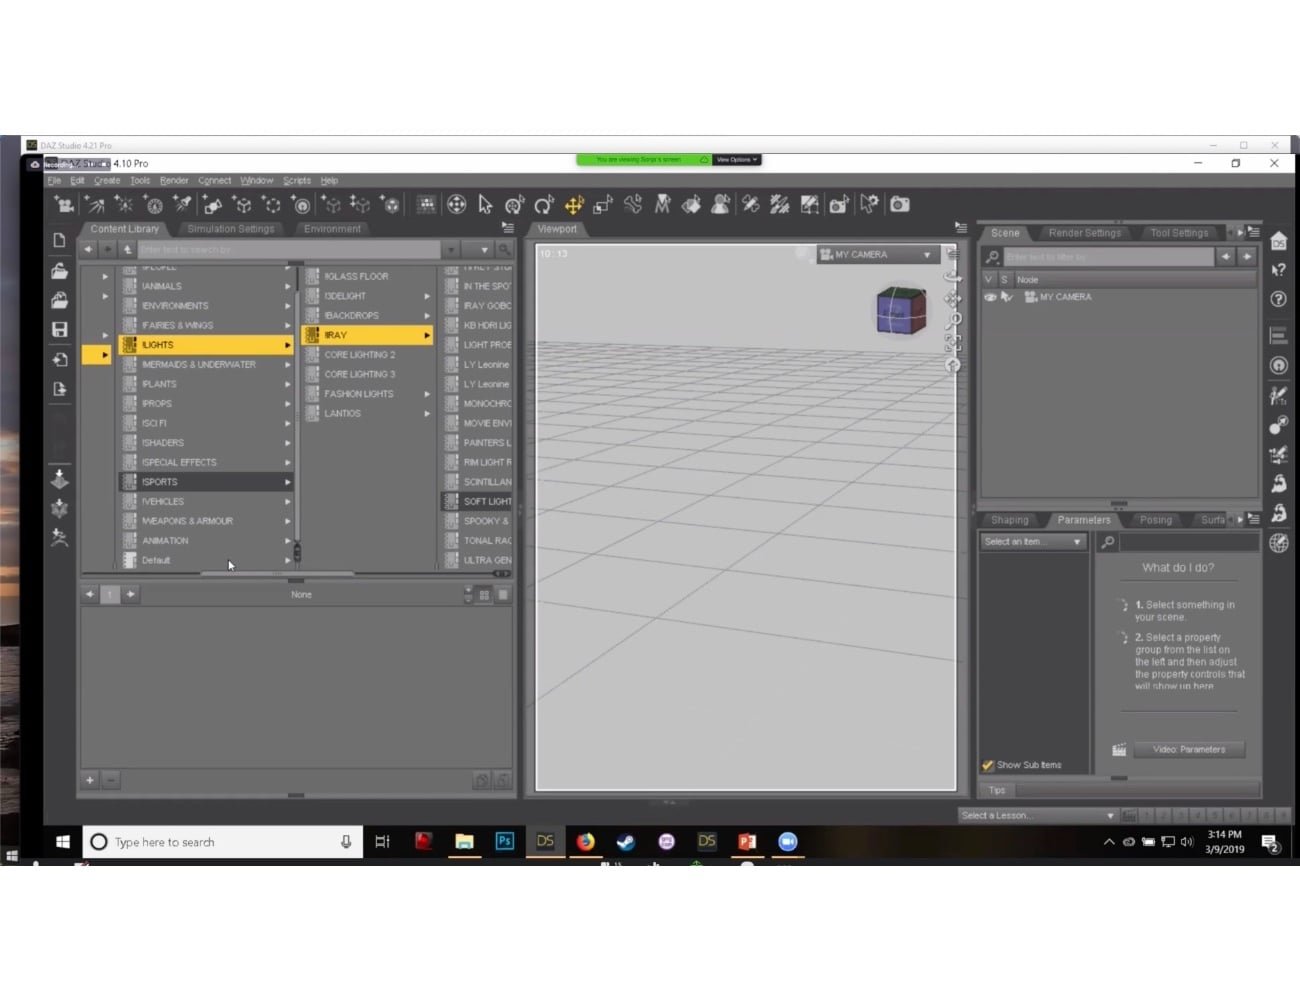Toggle Show Sub Items checkbox
This screenshot has height=1000, width=1300.
(x=988, y=765)
